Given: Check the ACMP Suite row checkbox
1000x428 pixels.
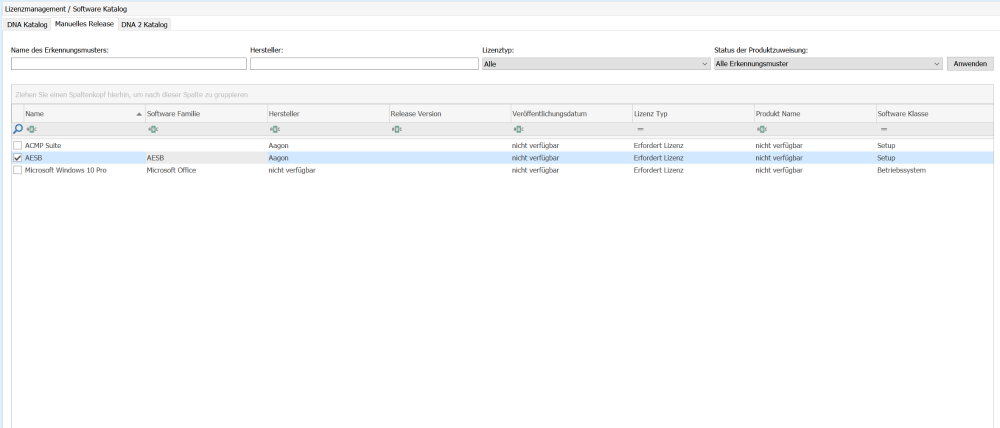Looking at the screenshot, I should click(17, 145).
